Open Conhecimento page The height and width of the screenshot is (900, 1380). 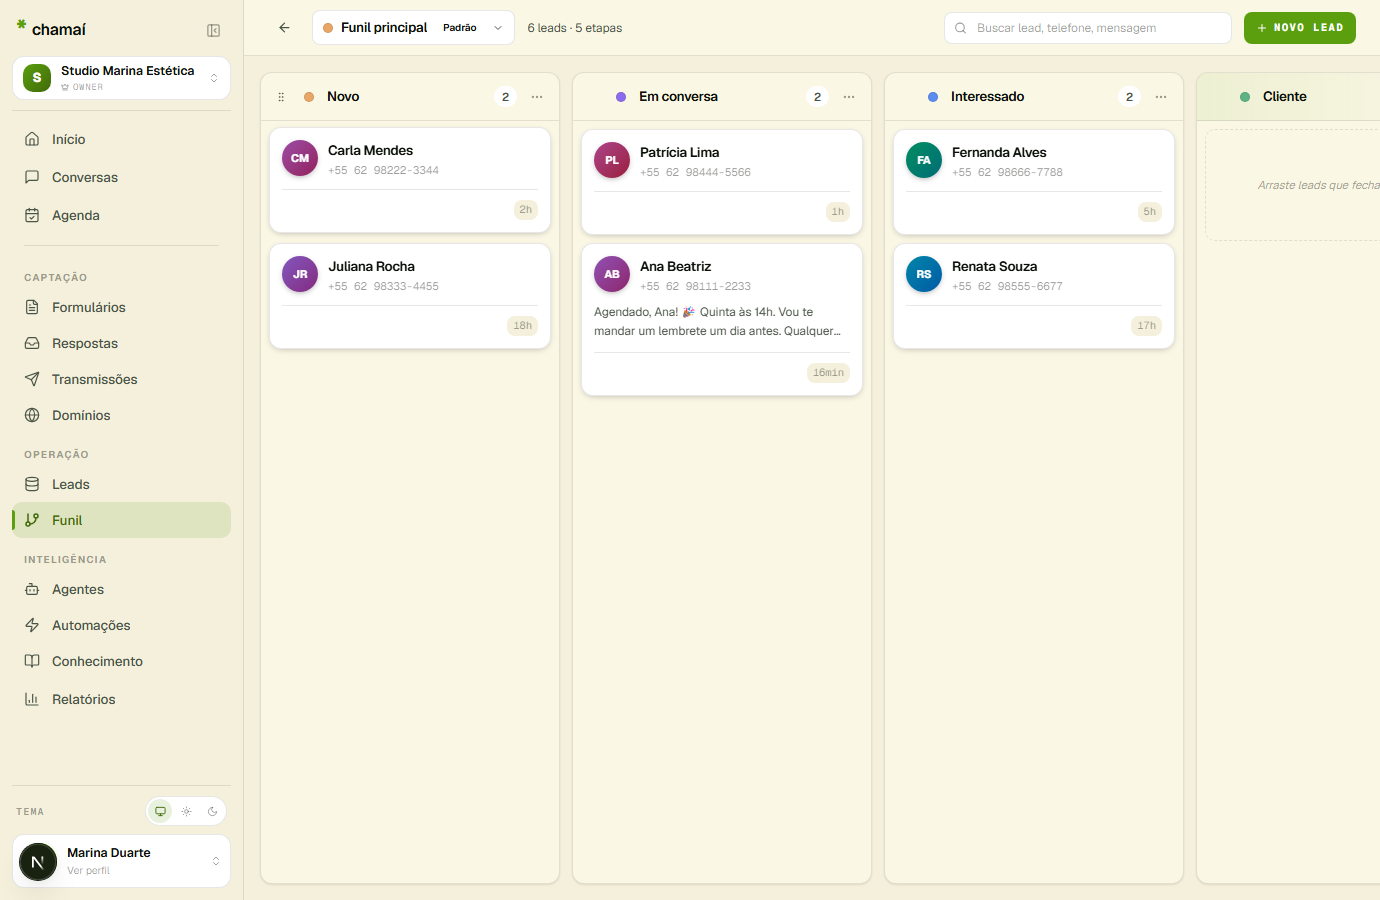click(122, 661)
